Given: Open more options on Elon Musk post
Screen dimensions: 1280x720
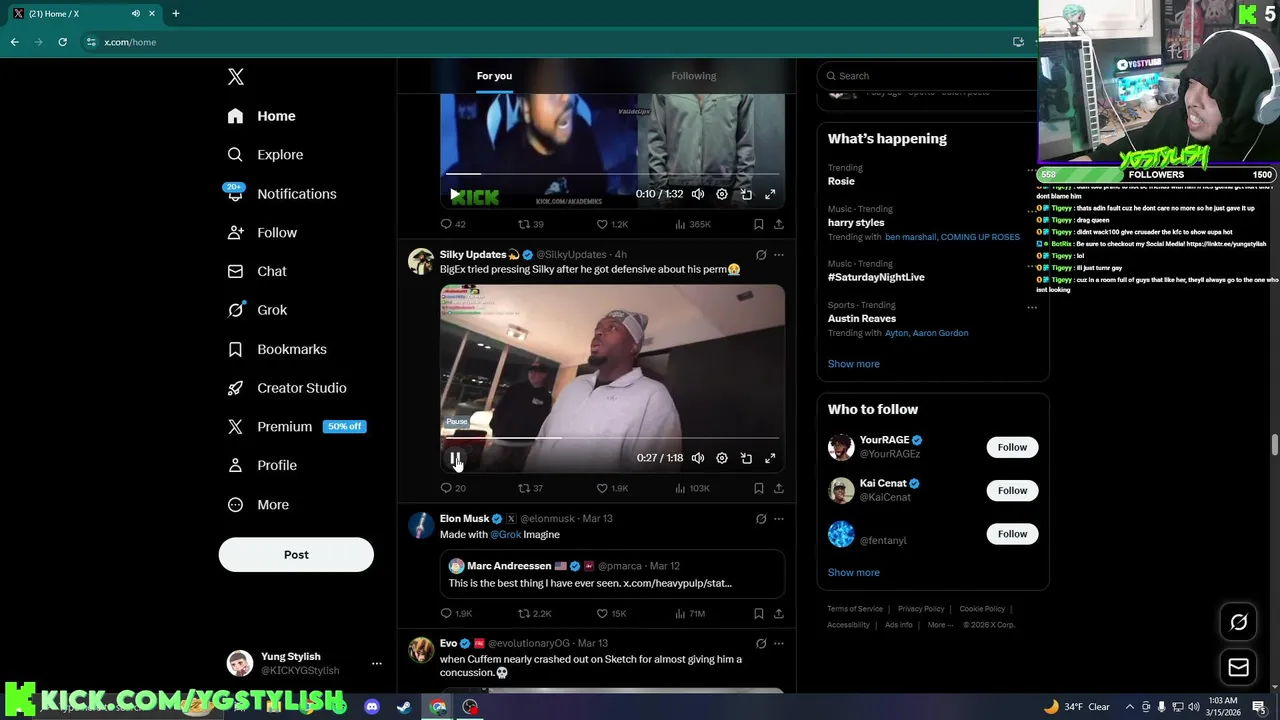Looking at the screenshot, I should point(779,519).
